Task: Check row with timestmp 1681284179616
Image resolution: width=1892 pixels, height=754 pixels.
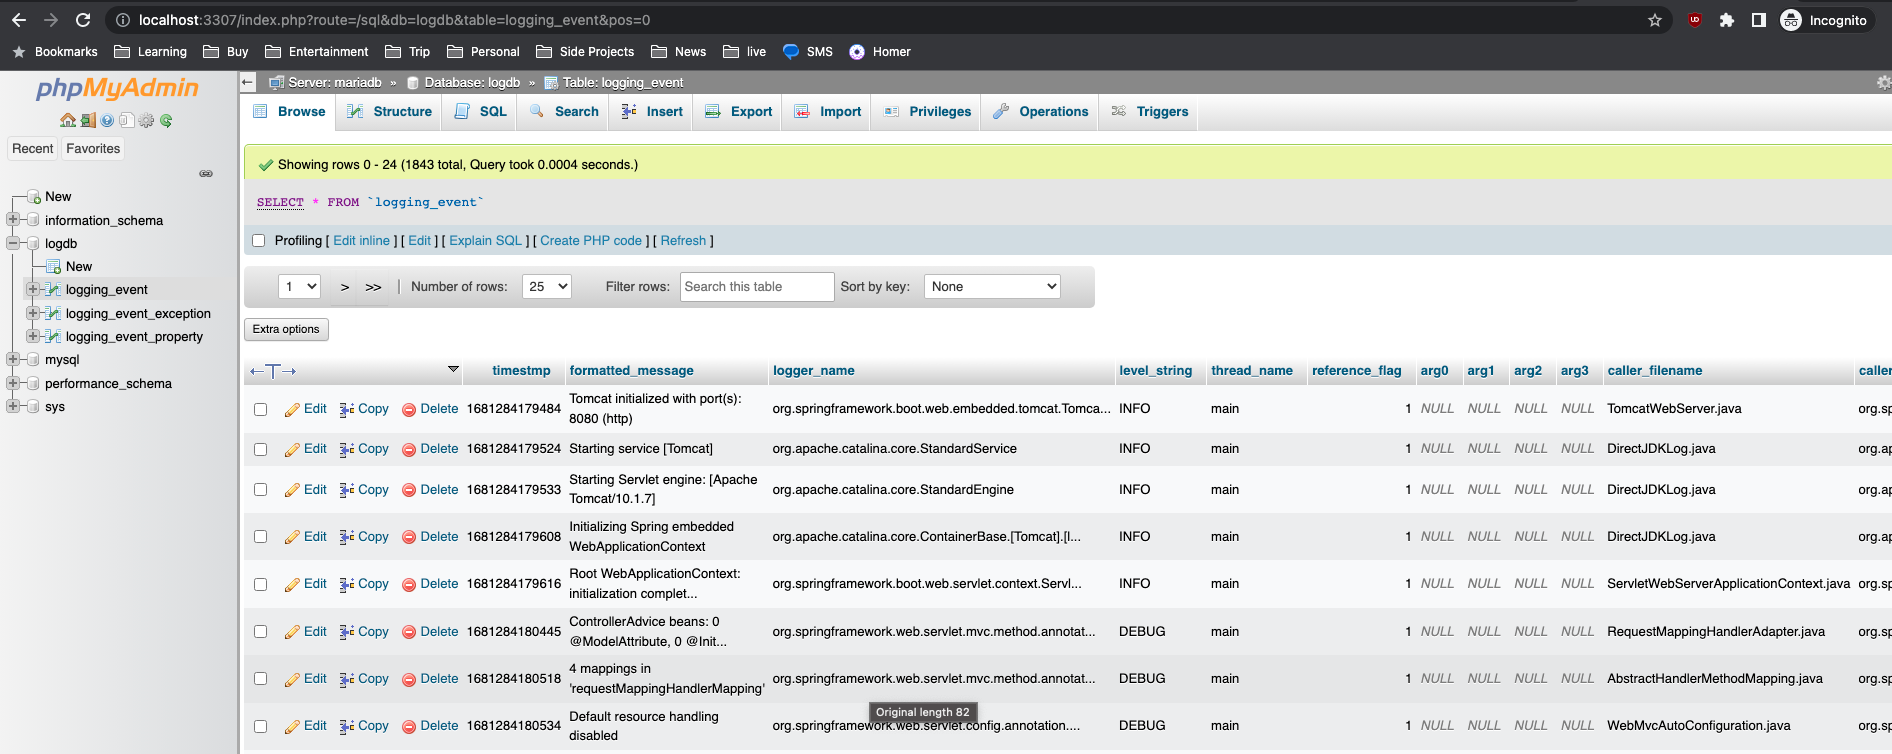Action: pyautogui.click(x=260, y=584)
